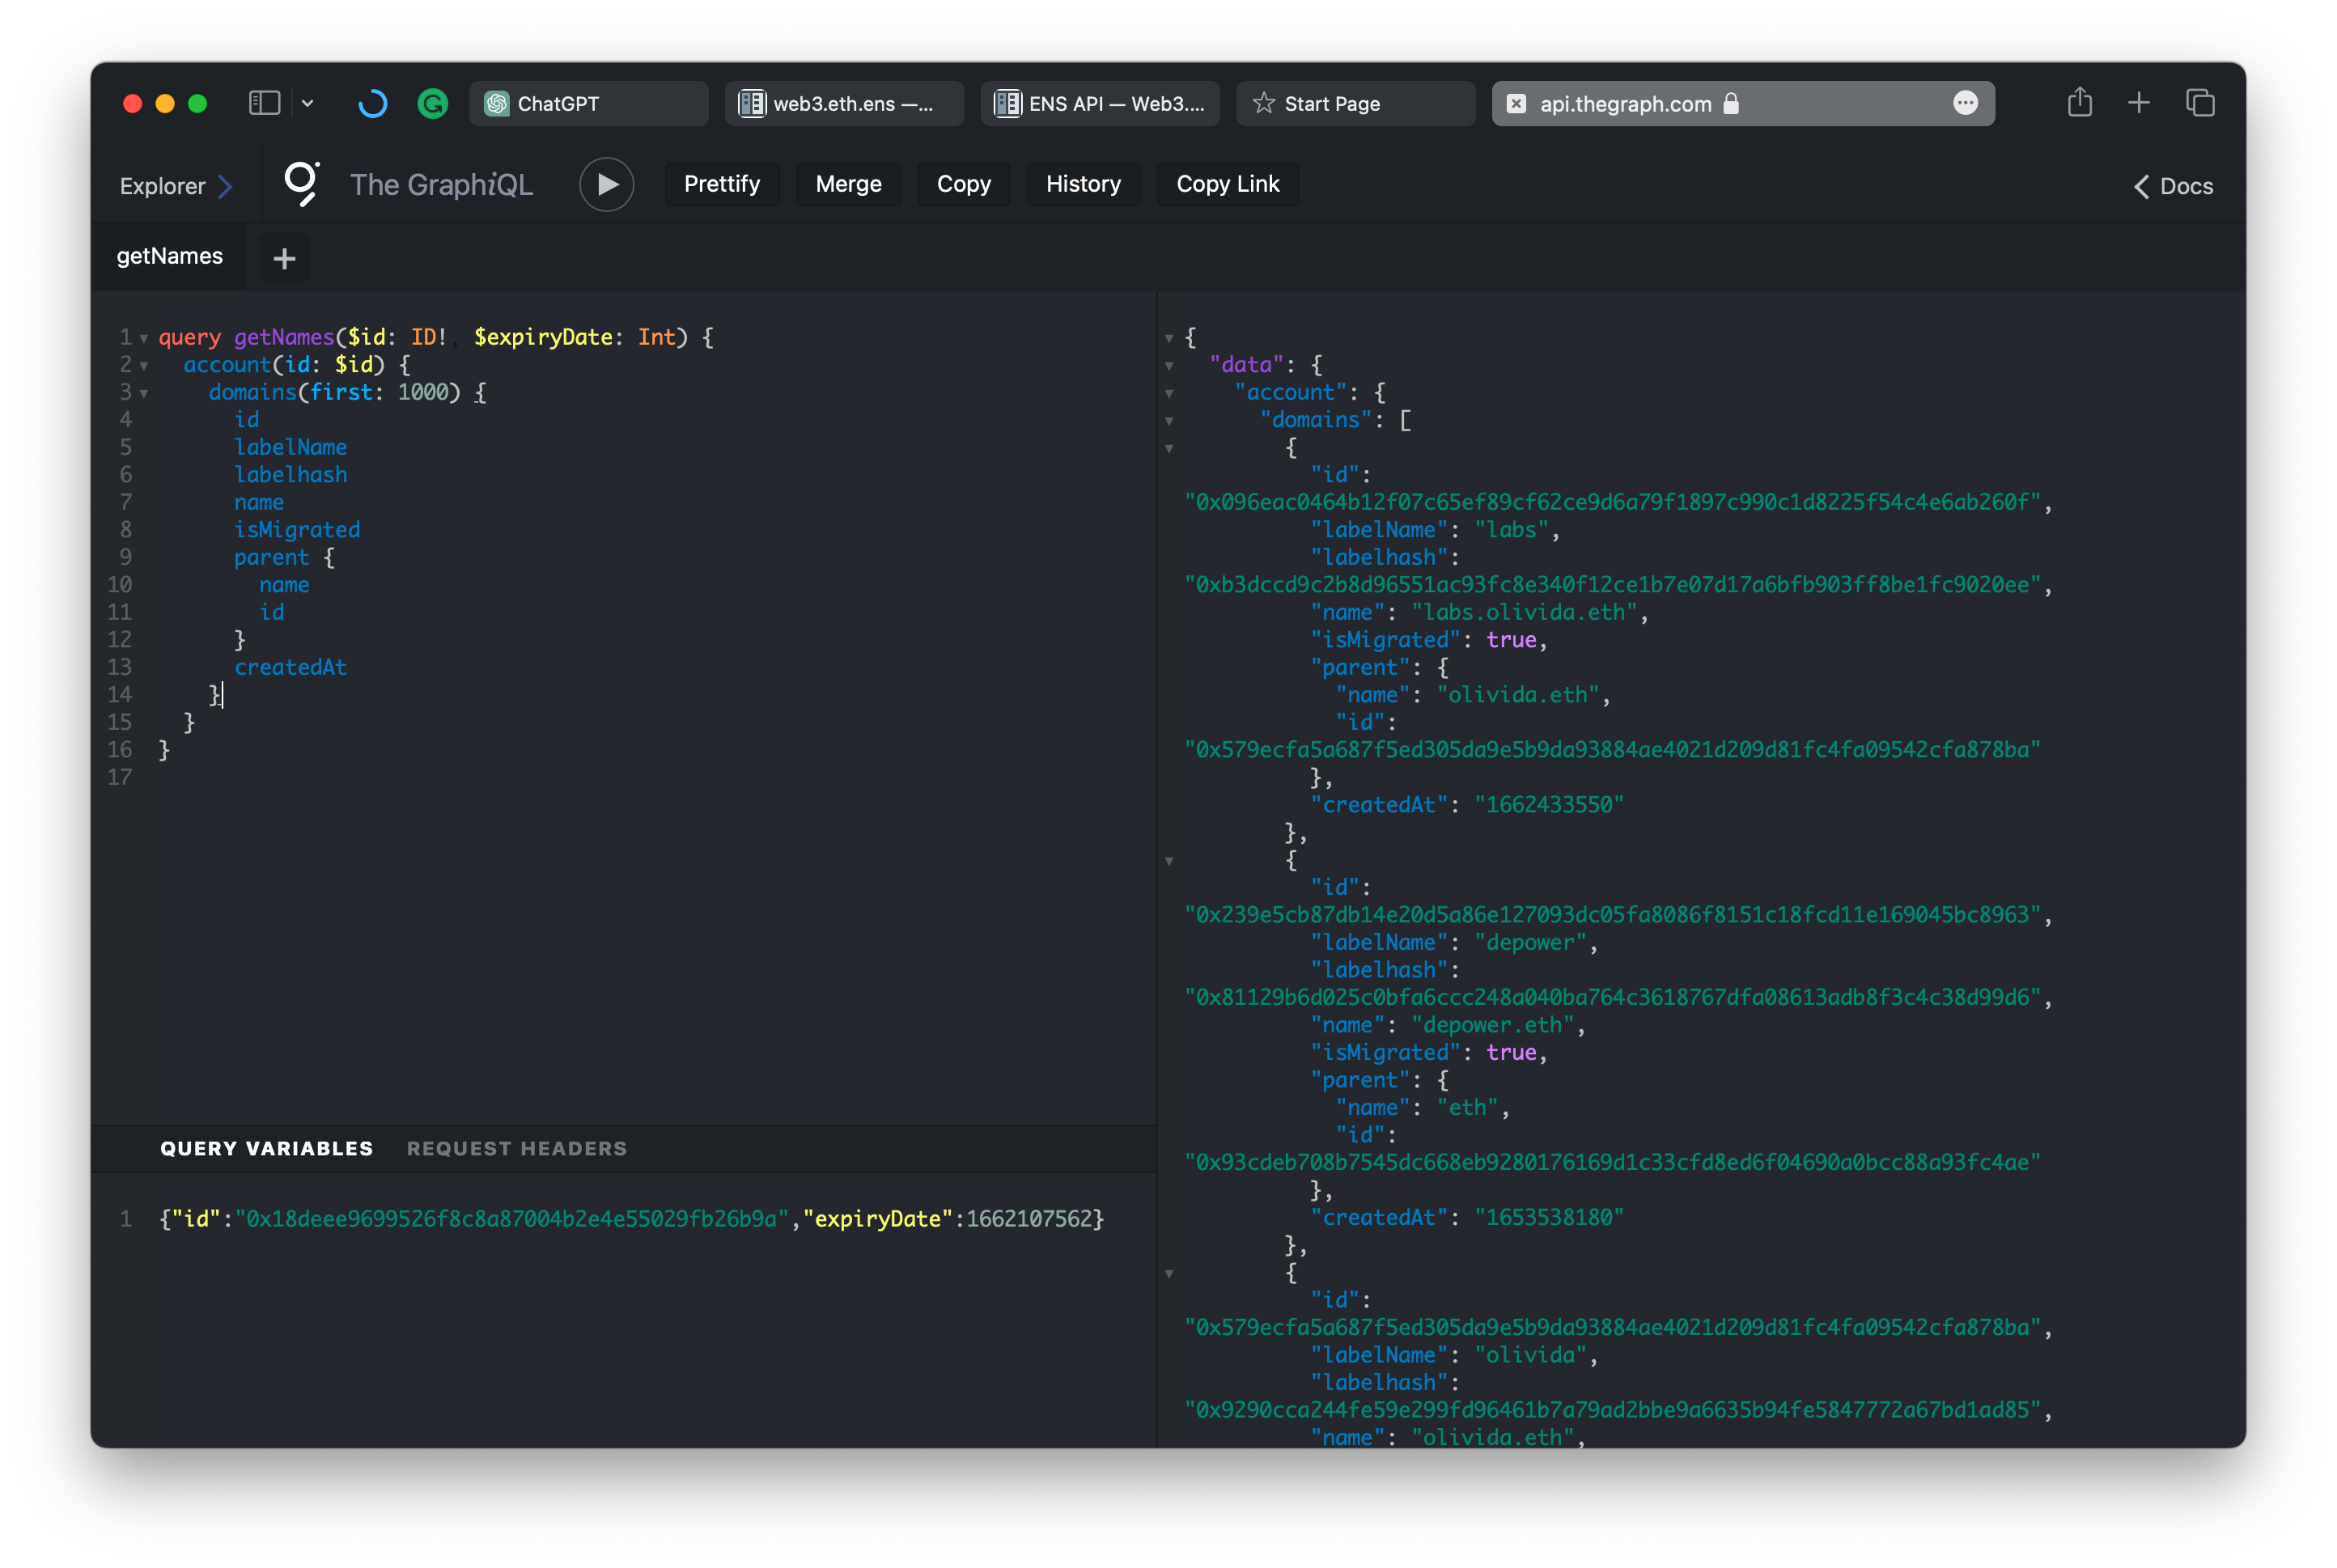Open the Explorer panel

175,186
